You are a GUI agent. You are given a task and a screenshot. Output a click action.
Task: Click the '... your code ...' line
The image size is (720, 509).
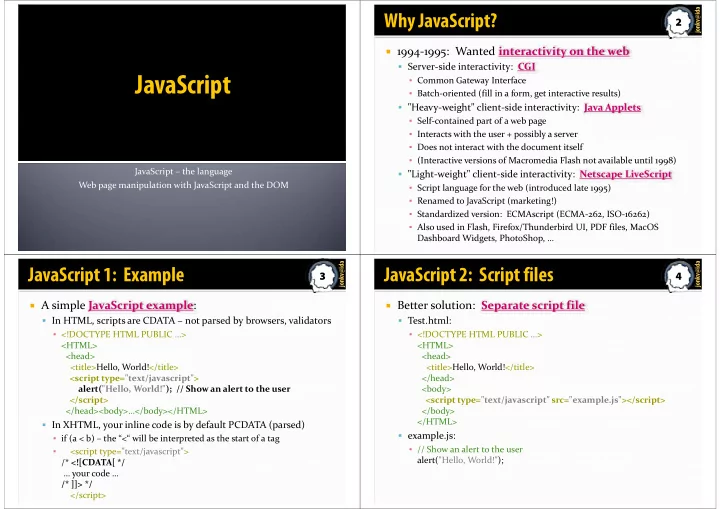(x=91, y=474)
